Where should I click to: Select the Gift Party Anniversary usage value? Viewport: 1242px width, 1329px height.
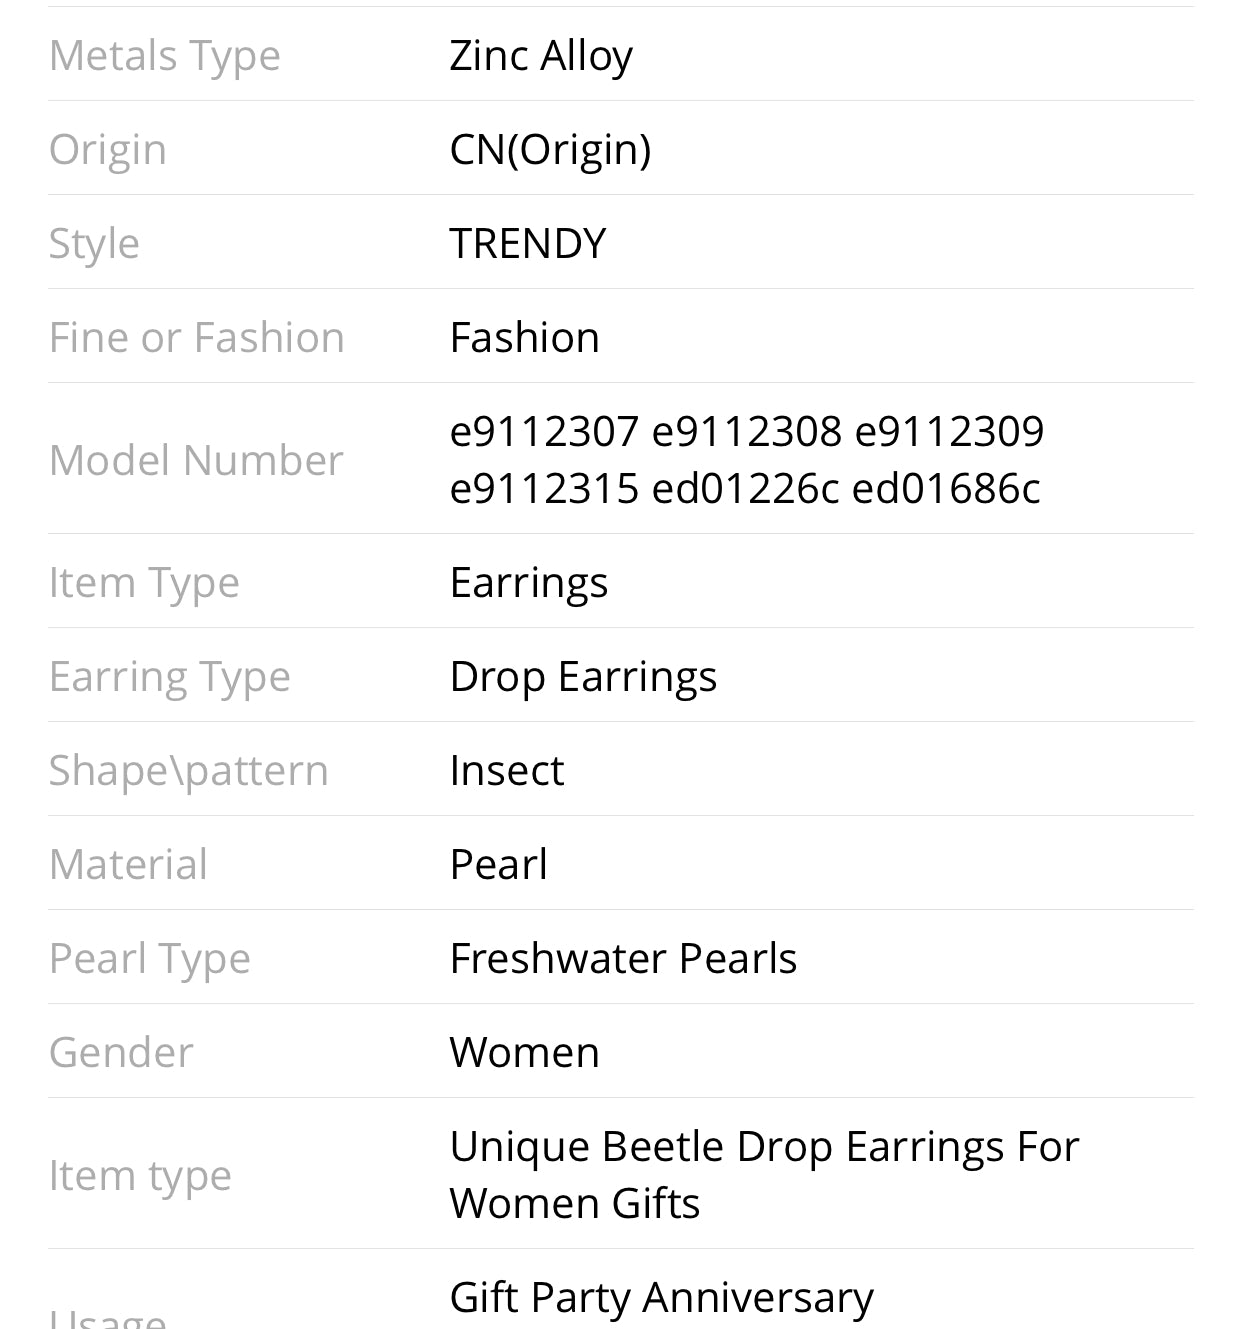[x=662, y=1297]
